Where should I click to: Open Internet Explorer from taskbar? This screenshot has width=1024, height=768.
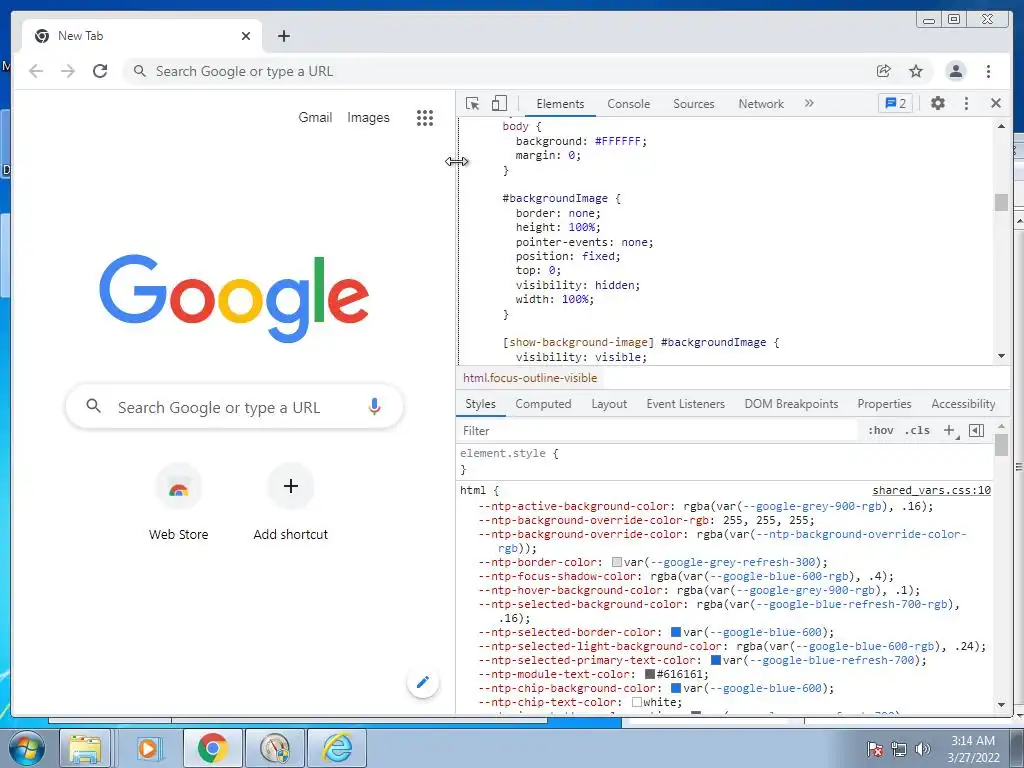coord(337,748)
